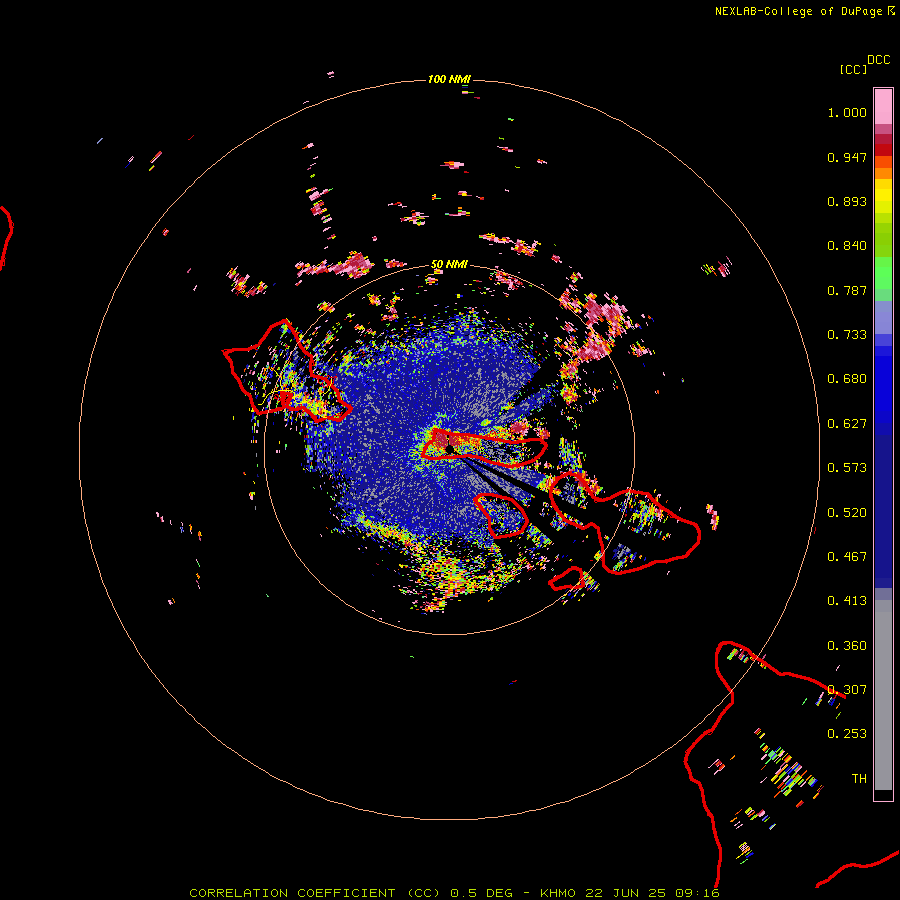
Task: Click the 100 NMI range ring label
Action: (449, 79)
